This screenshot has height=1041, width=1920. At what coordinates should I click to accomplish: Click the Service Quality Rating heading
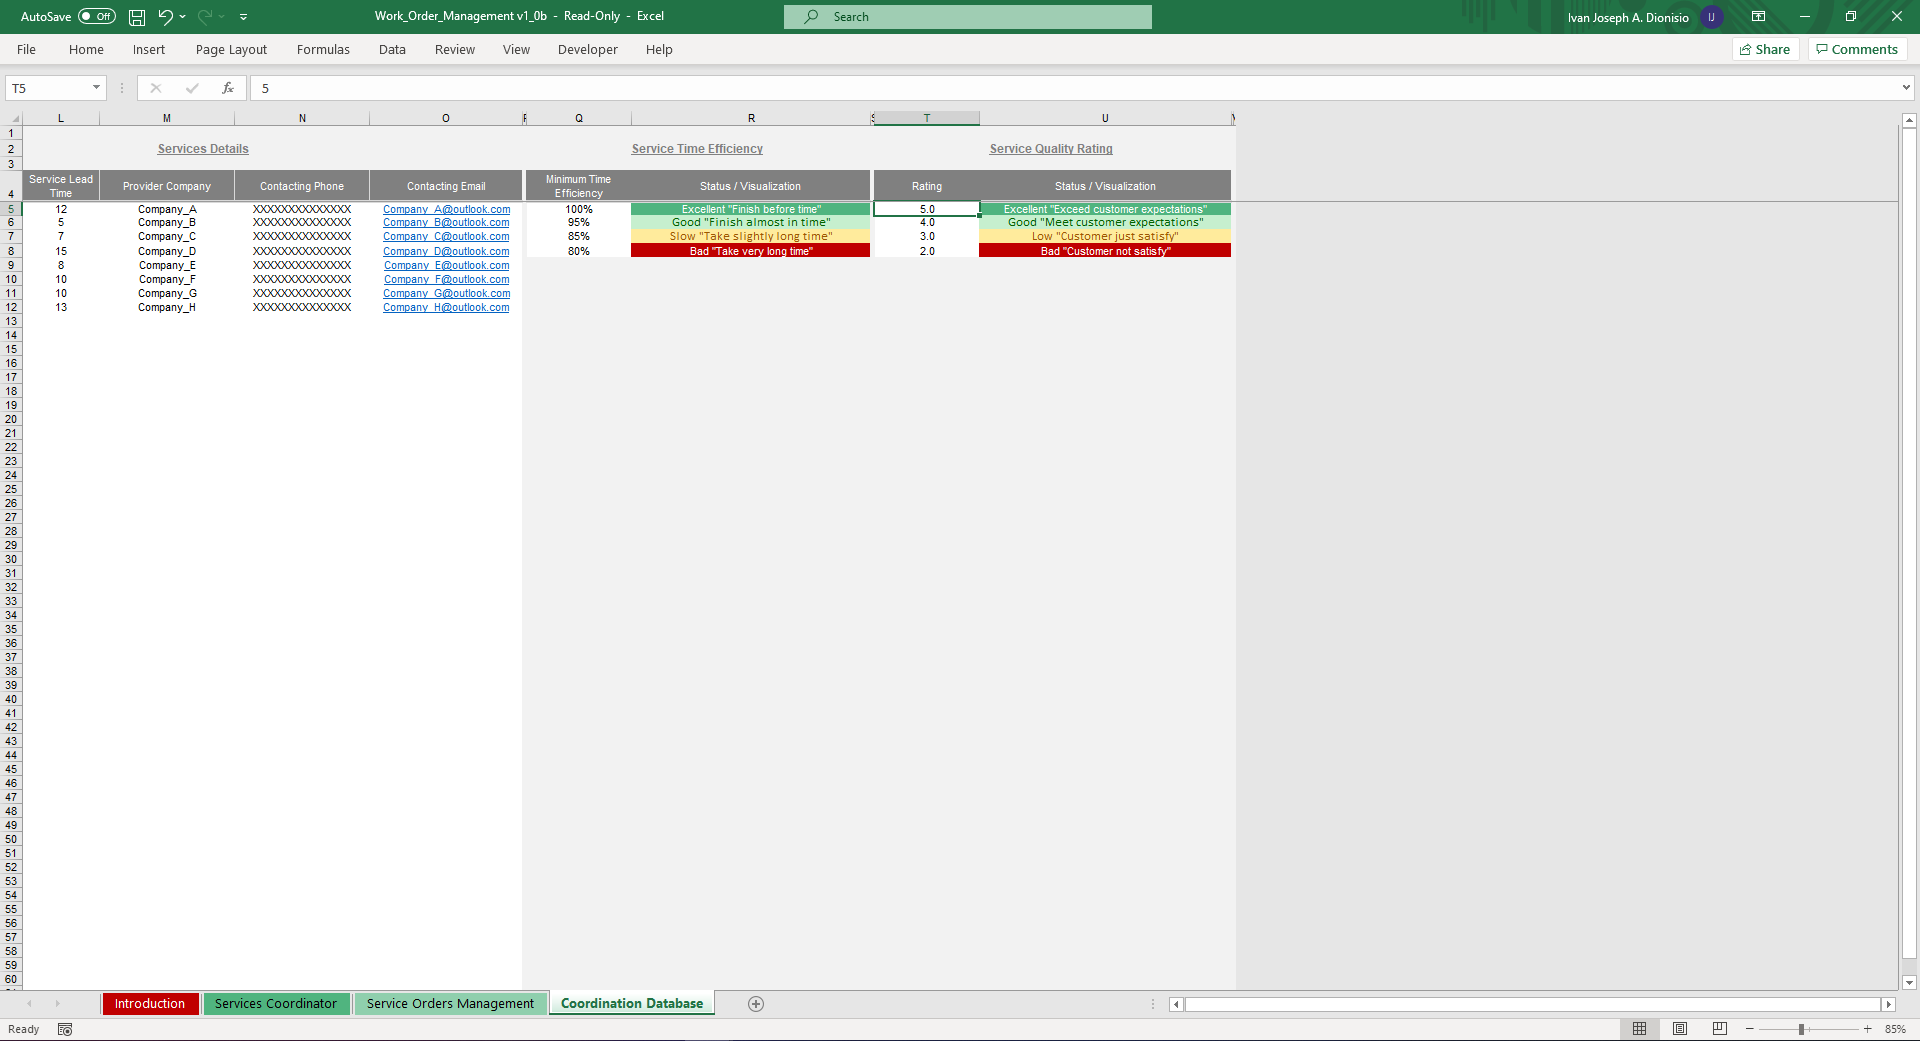click(1051, 149)
